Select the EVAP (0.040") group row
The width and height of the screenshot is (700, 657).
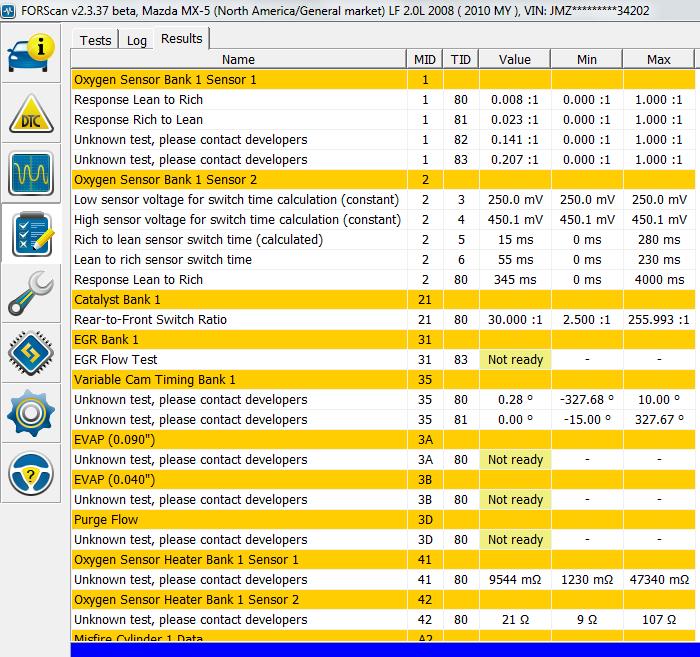(x=383, y=480)
